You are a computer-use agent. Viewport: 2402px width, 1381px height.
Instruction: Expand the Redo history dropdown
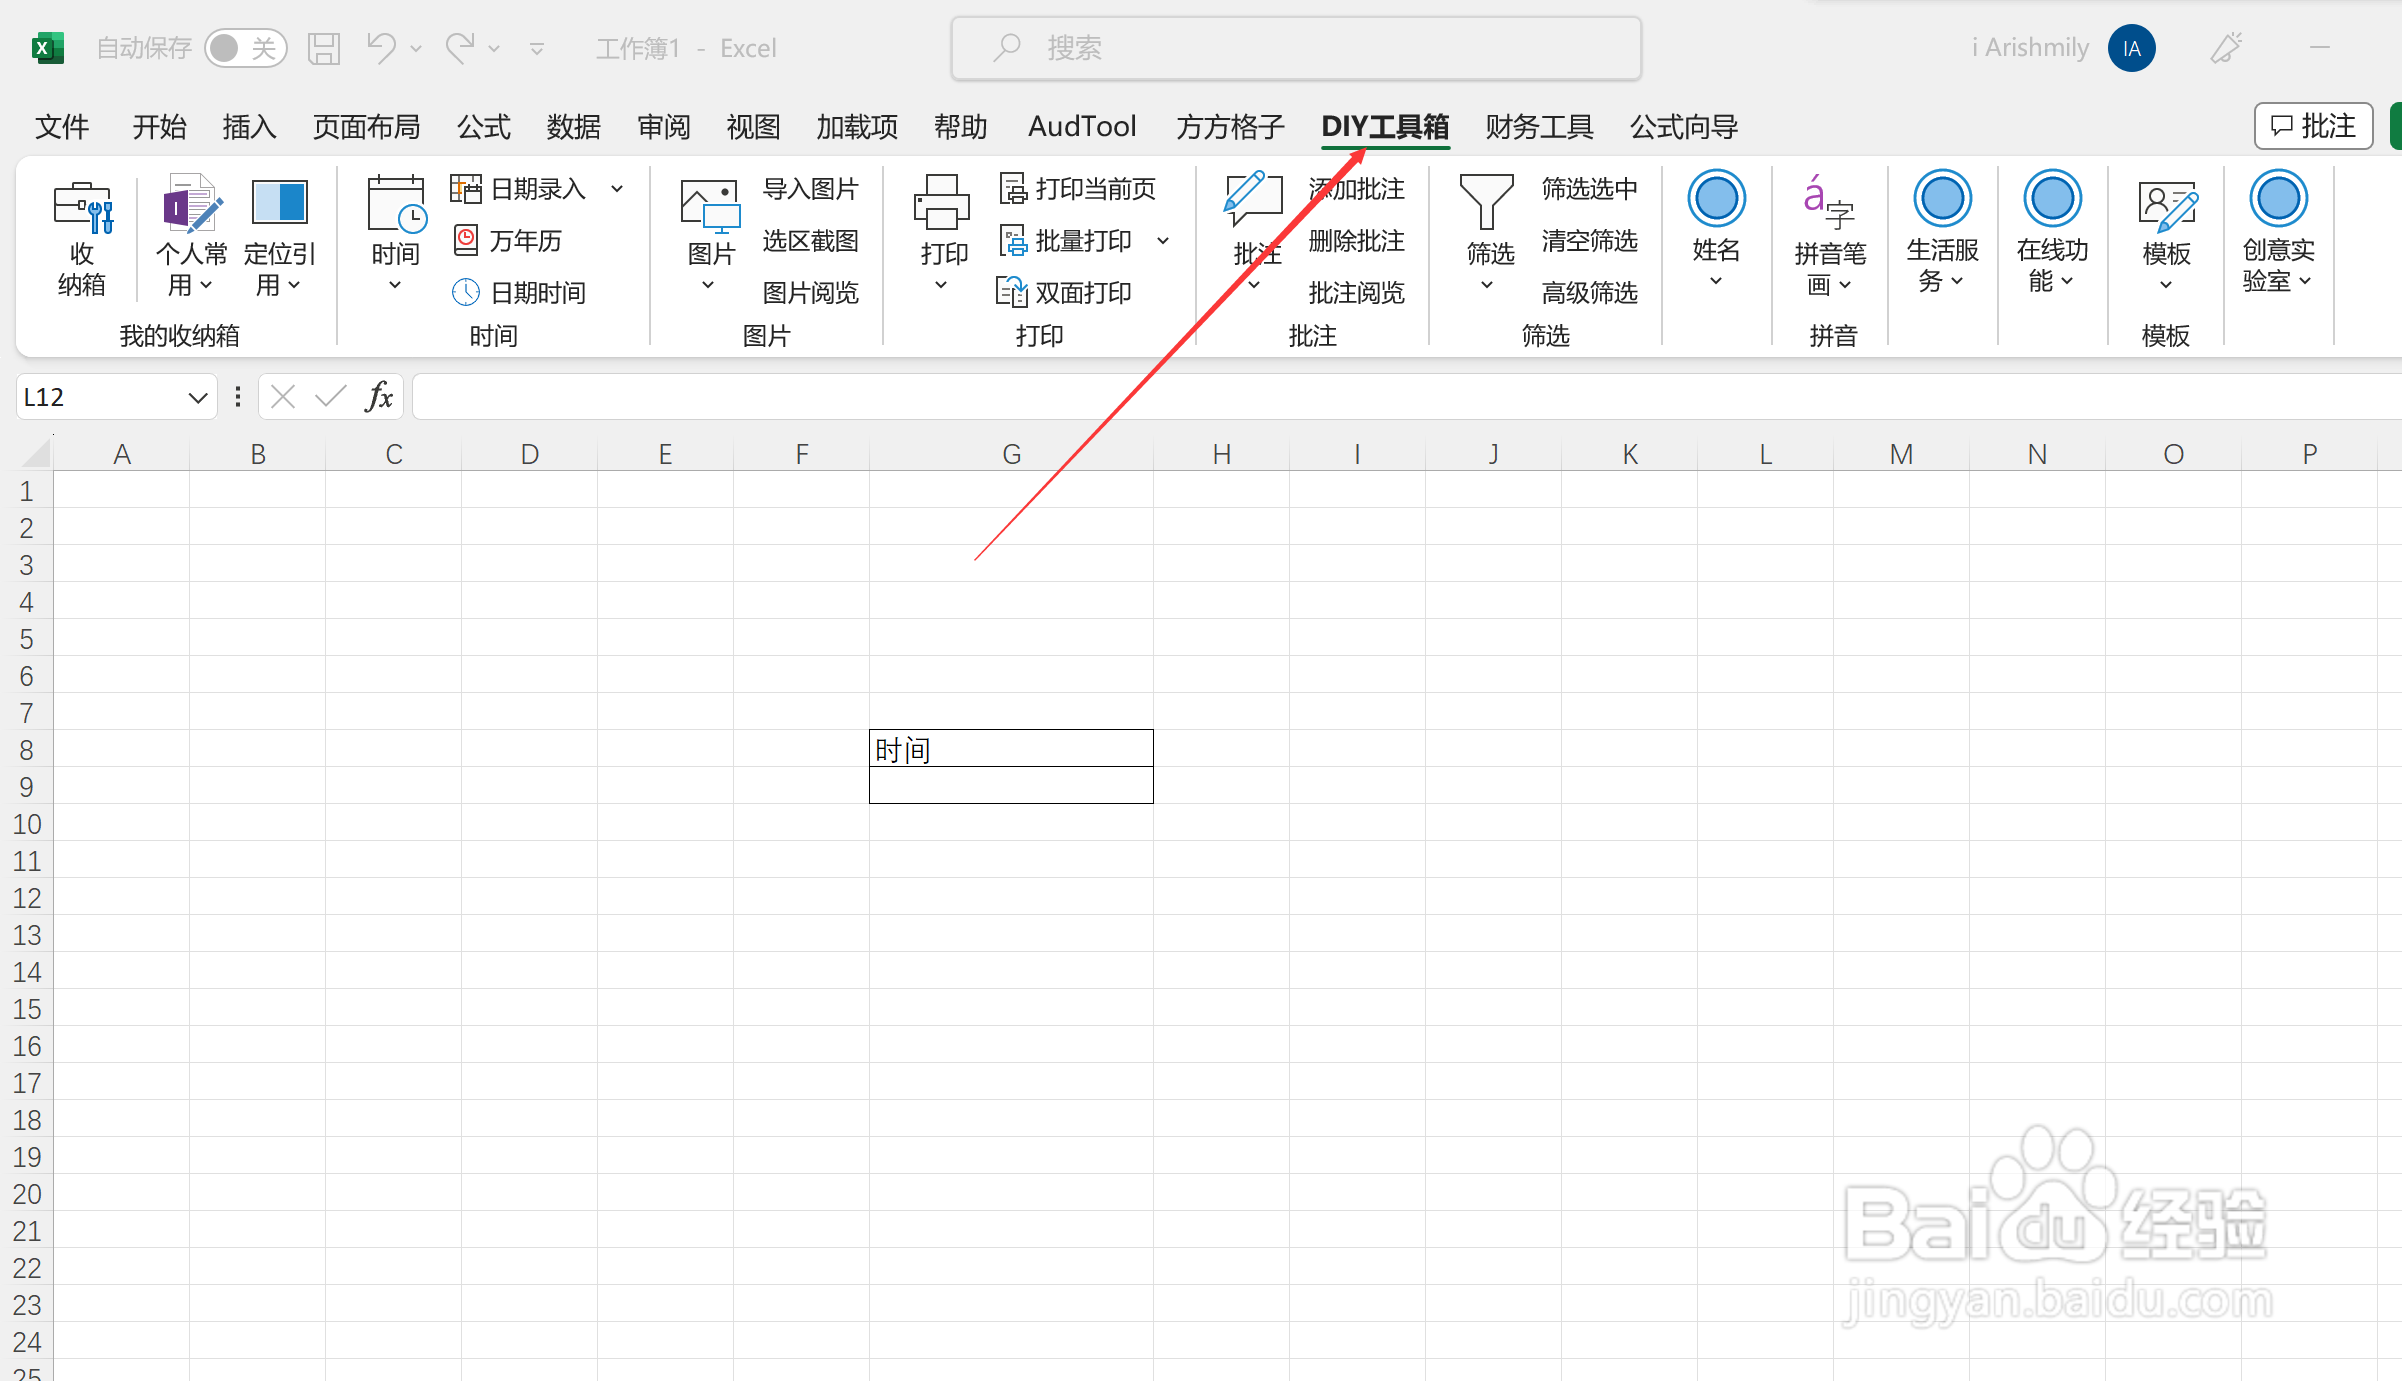pyautogui.click(x=494, y=48)
